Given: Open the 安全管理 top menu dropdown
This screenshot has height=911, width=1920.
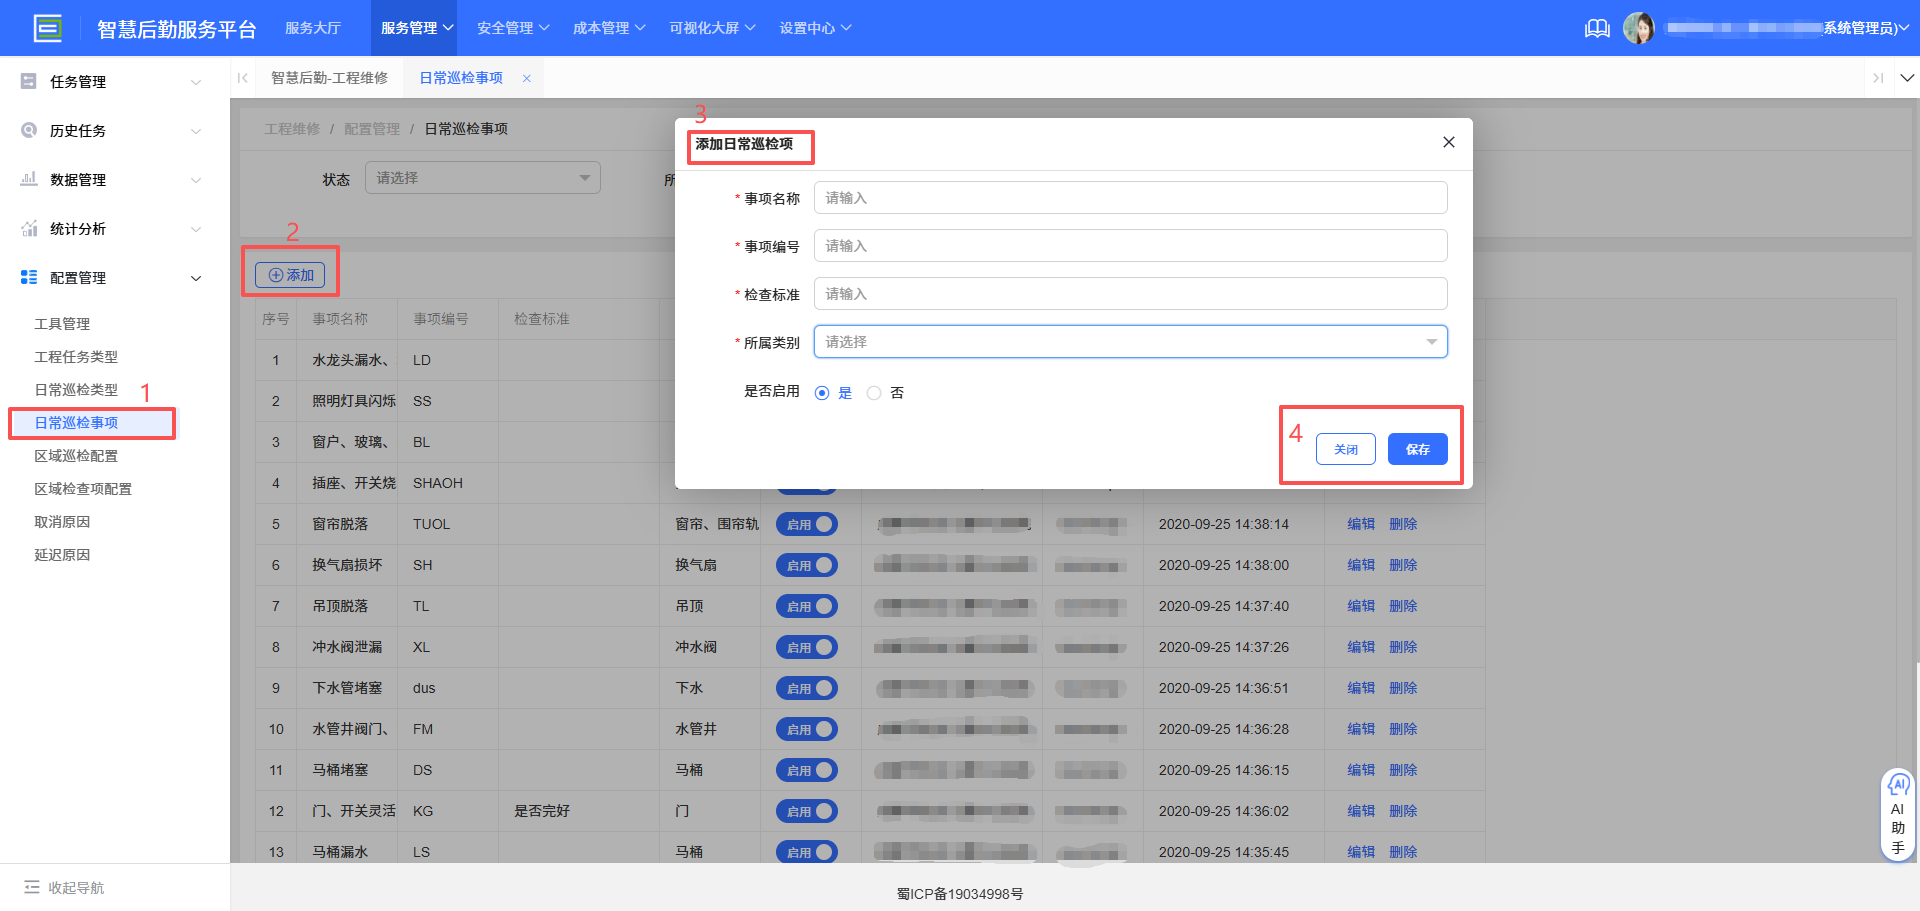Looking at the screenshot, I should tap(512, 28).
